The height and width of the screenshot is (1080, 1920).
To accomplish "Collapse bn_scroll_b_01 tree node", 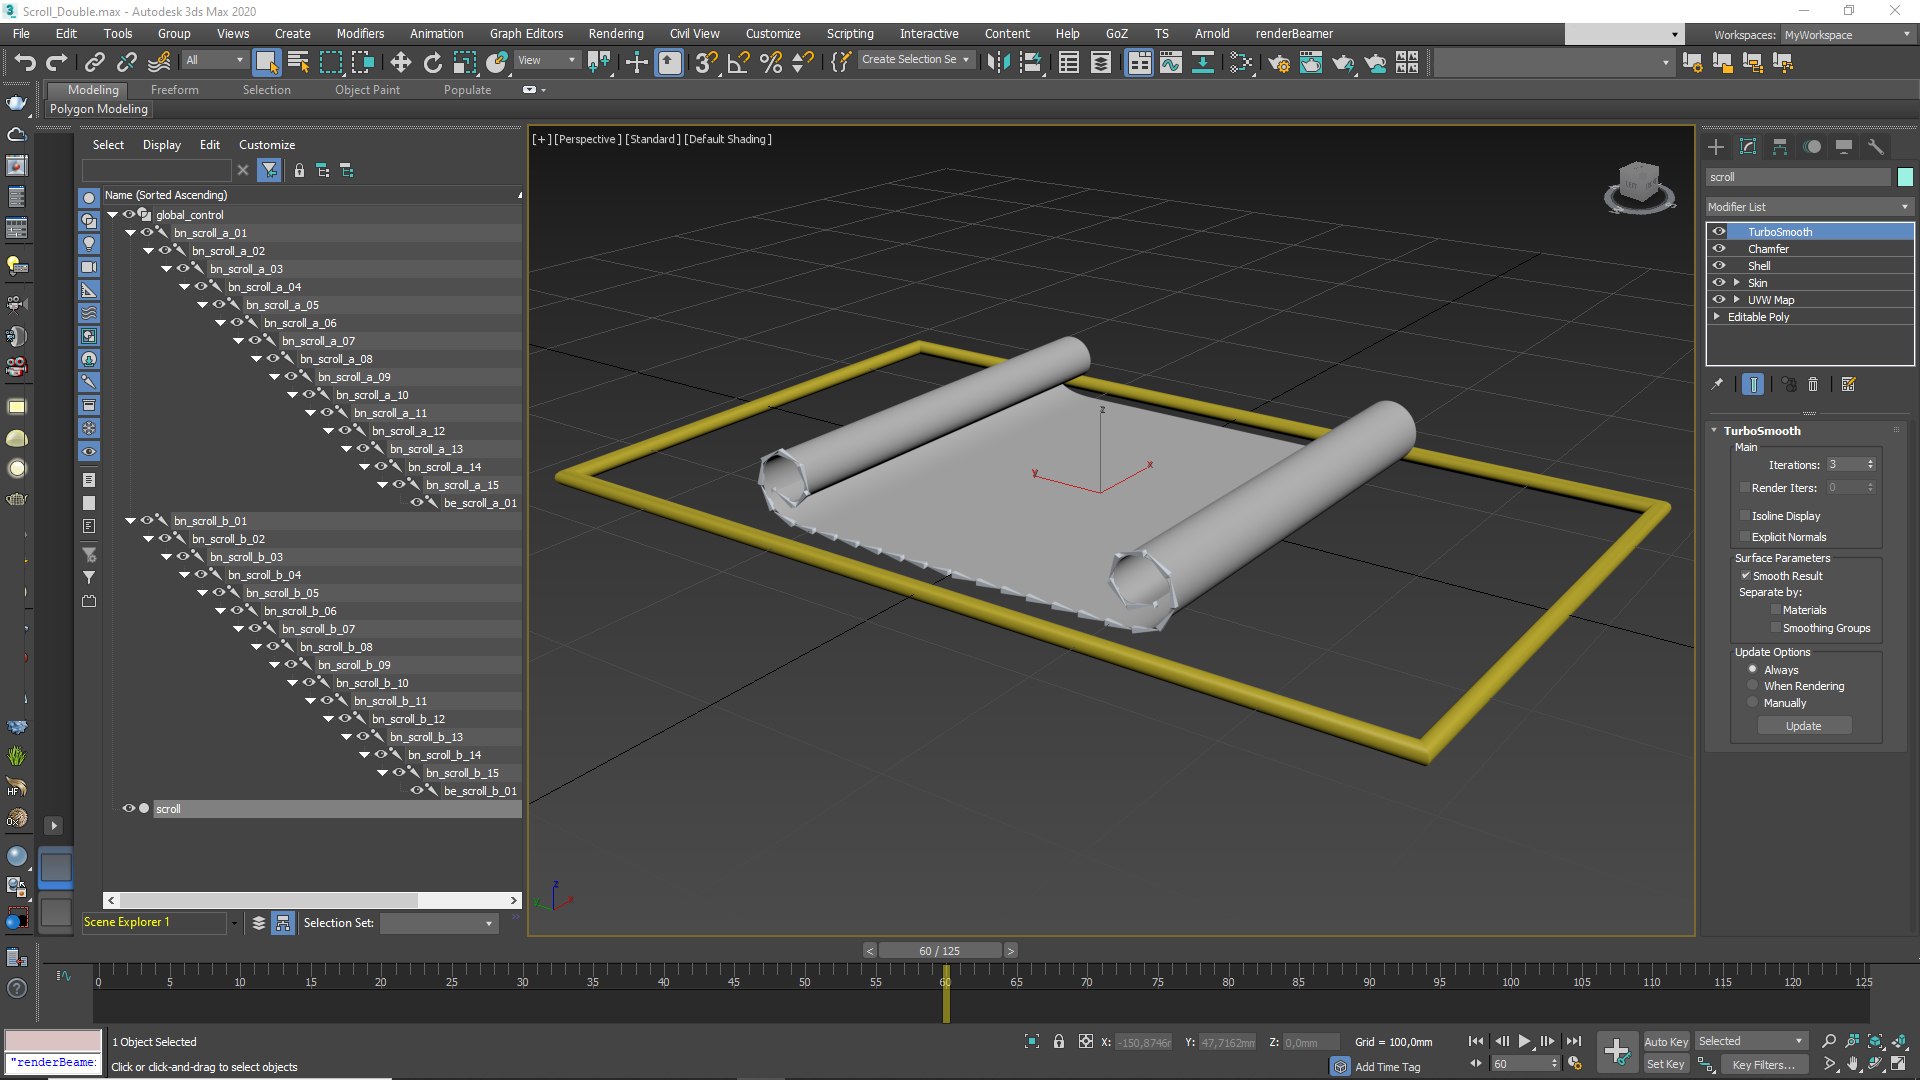I will point(131,521).
